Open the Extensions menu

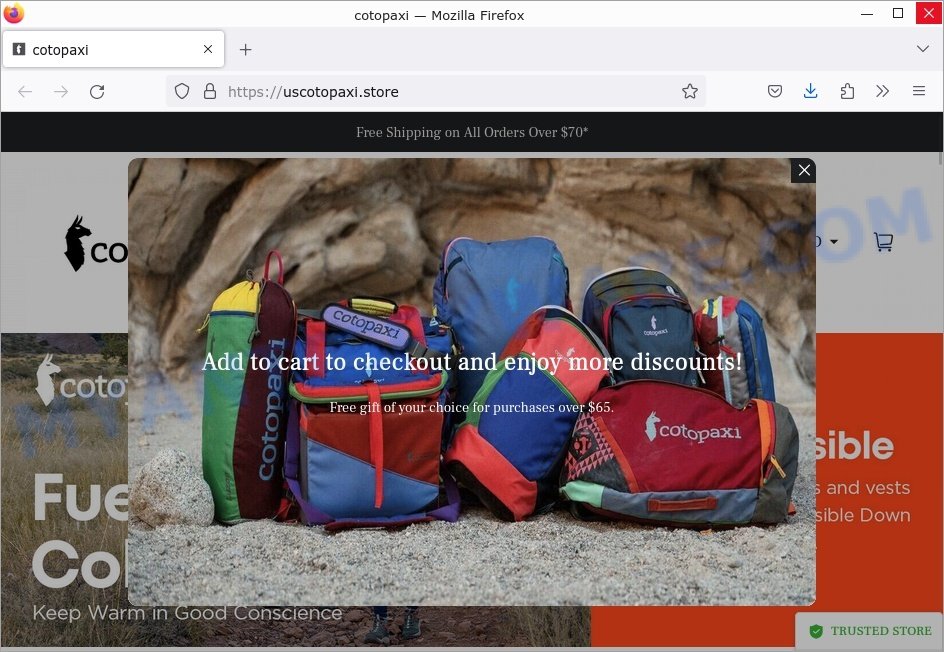pyautogui.click(x=847, y=92)
